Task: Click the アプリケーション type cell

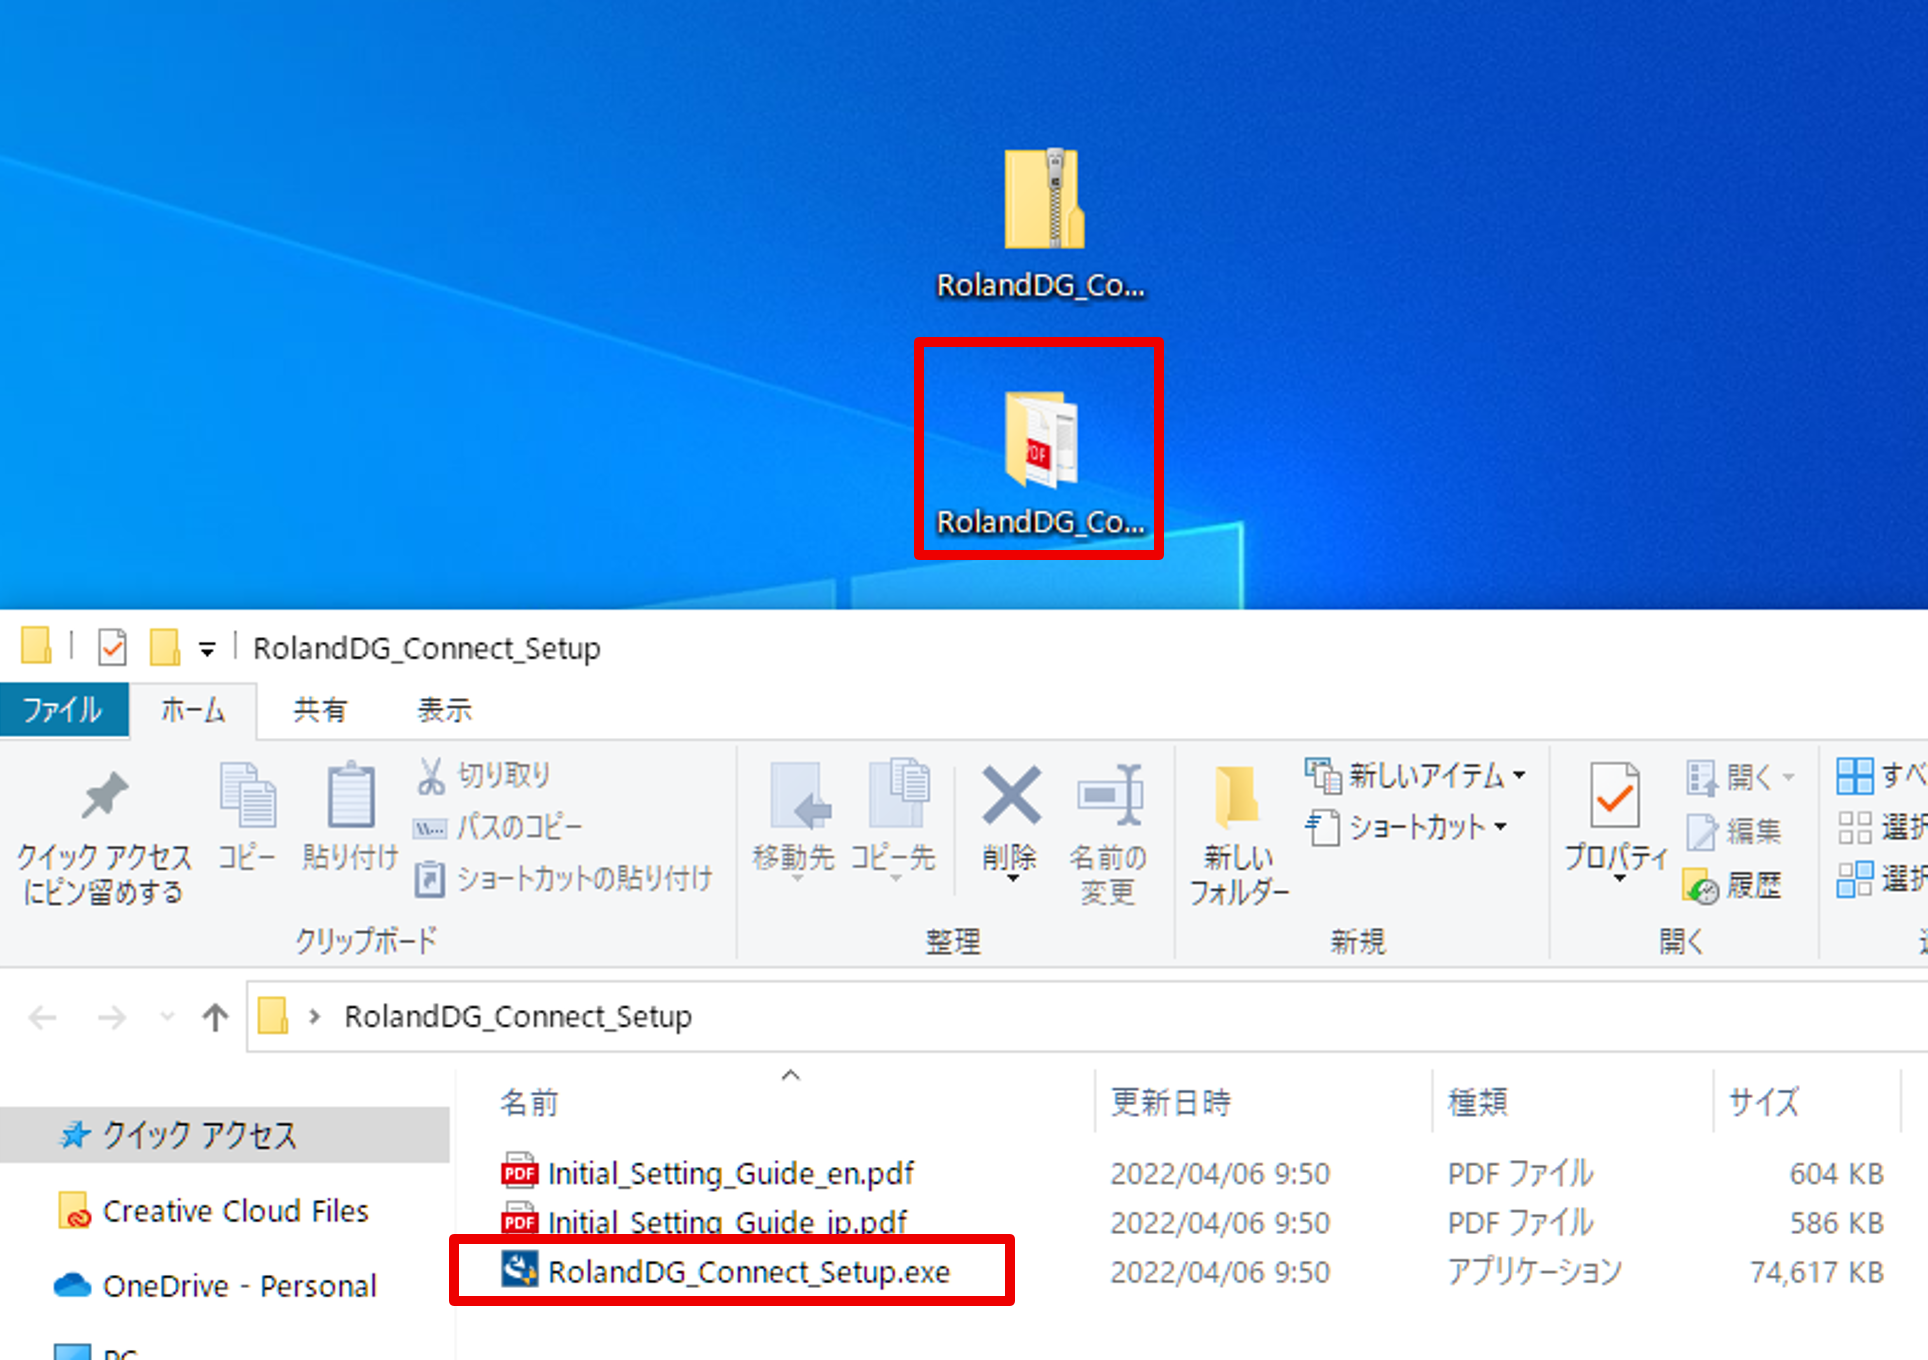Action: click(1534, 1272)
